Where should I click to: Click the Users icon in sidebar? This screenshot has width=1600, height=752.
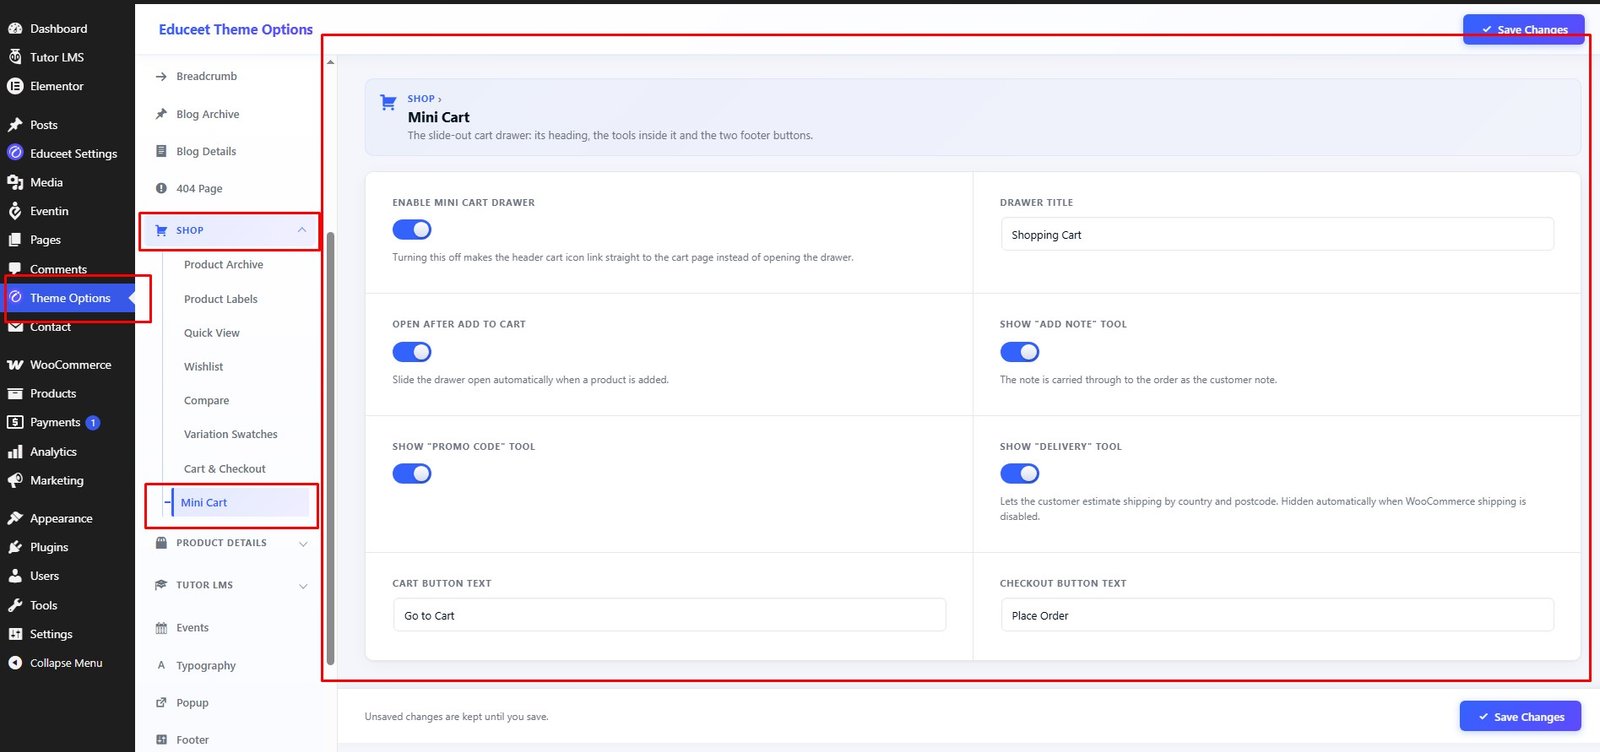[x=15, y=576]
